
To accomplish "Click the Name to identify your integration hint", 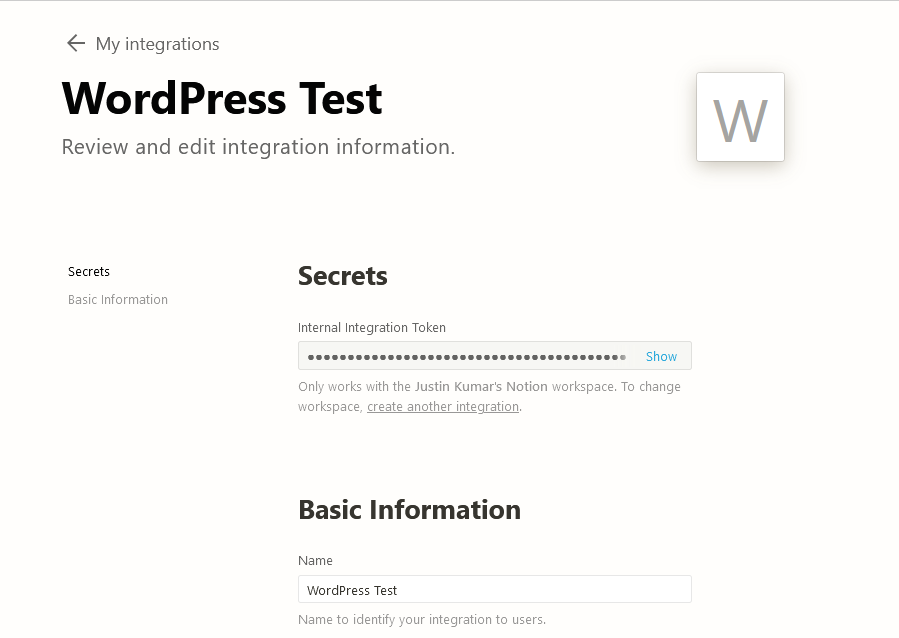I will 422,620.
